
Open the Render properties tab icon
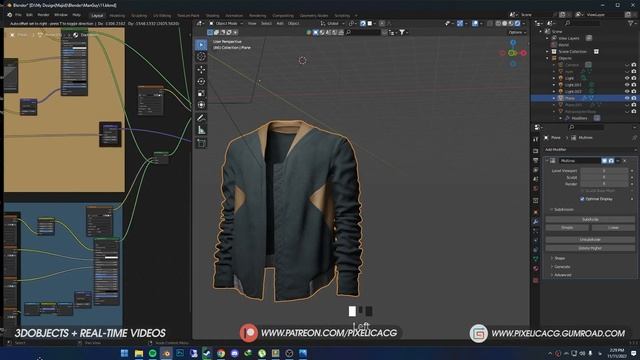[x=536, y=151]
